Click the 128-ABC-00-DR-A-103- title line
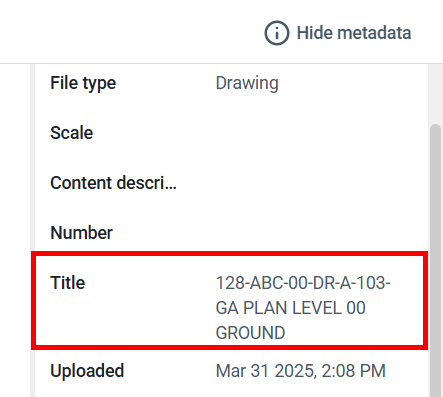This screenshot has height=397, width=443. (x=303, y=283)
